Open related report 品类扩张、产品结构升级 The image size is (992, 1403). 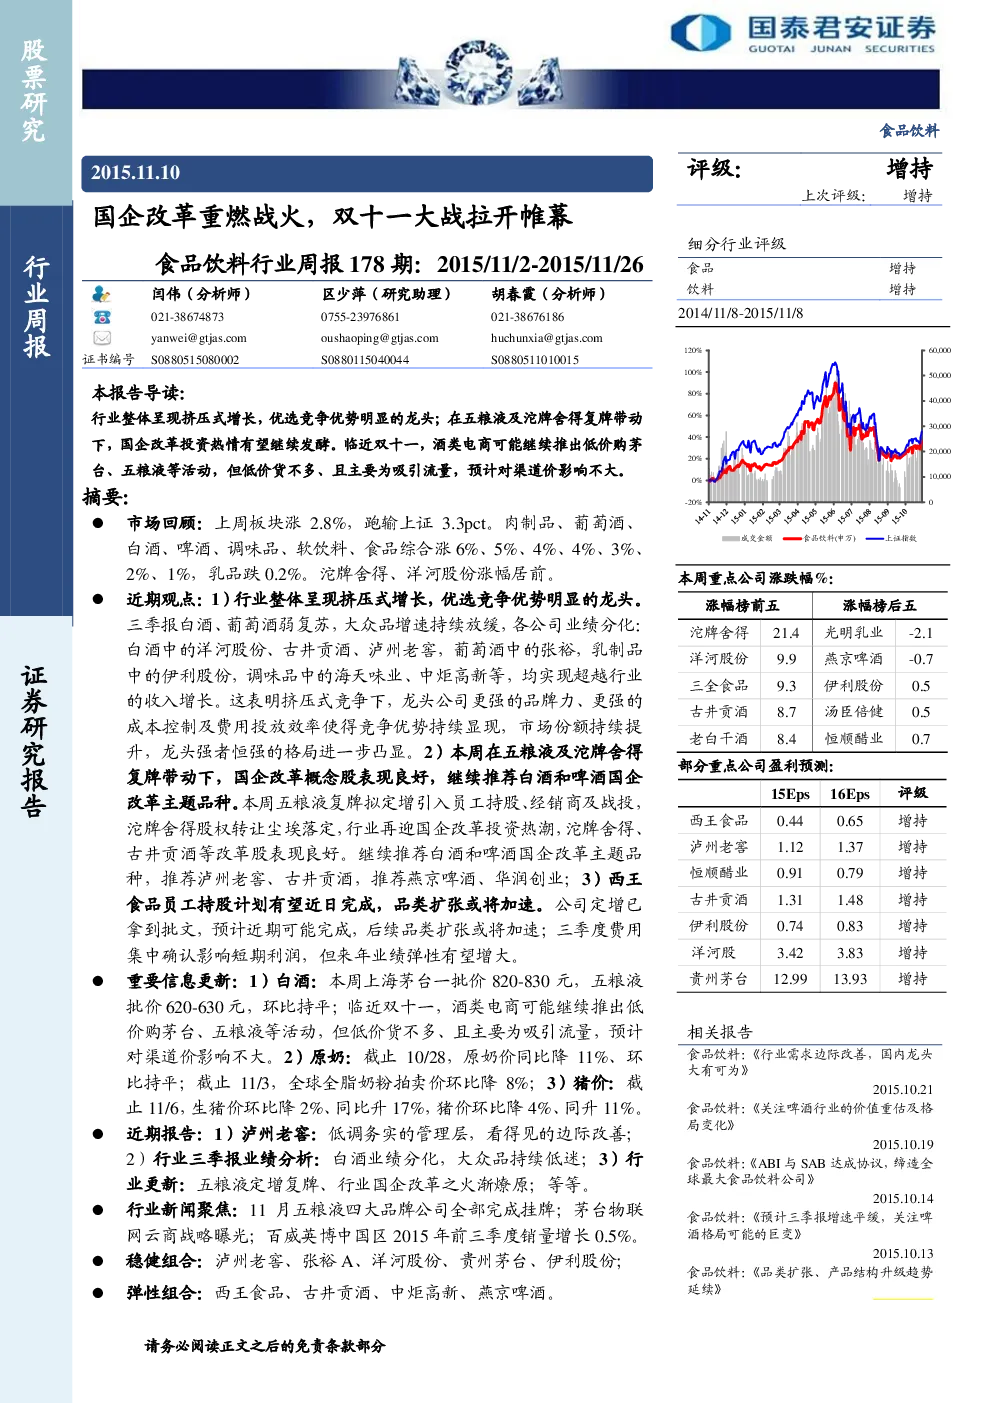[810, 1280]
